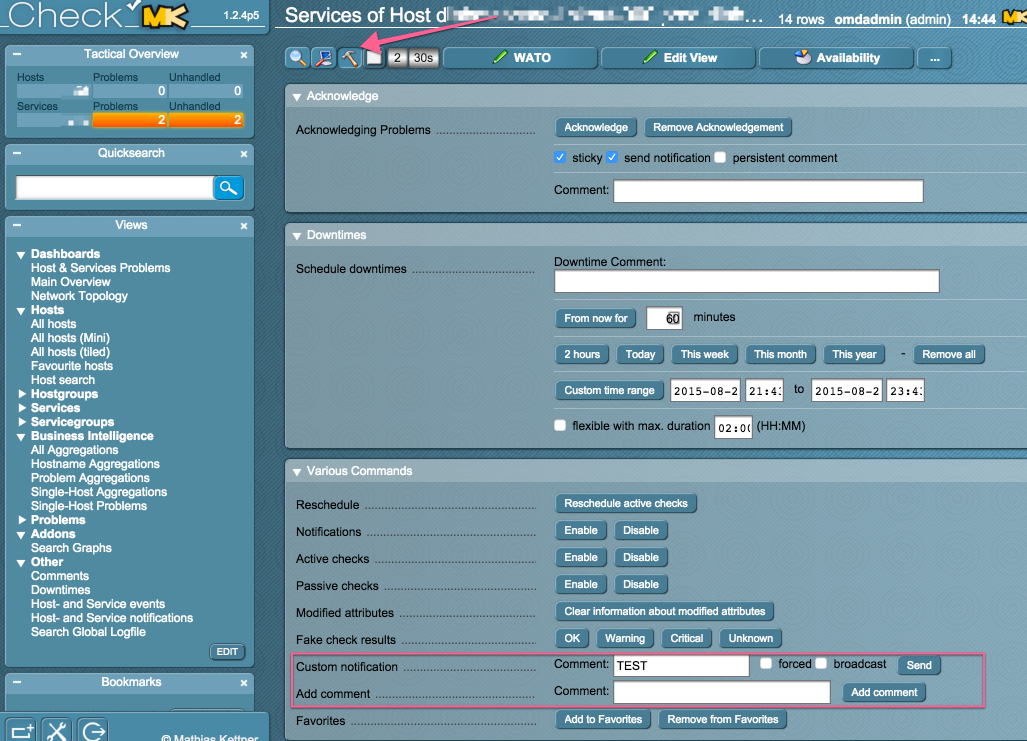Open Search Global Logfile link
The width and height of the screenshot is (1027, 741).
[88, 632]
